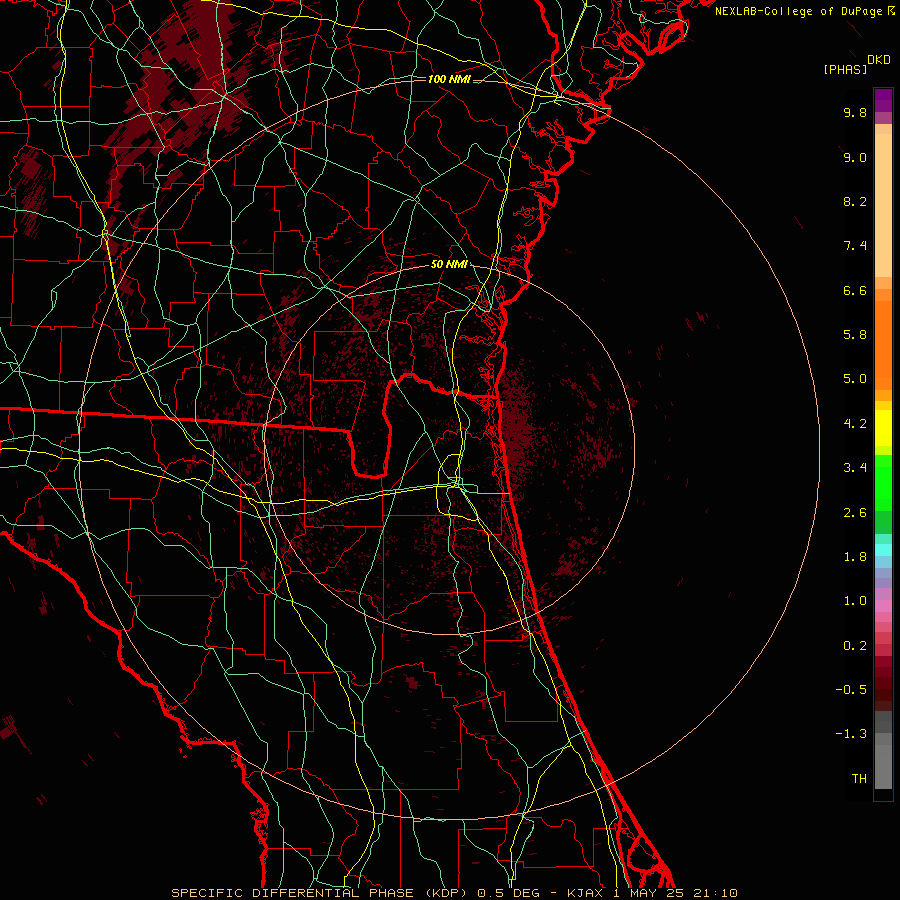Click the pink segment of color scale
Image resolution: width=900 pixels, height=900 pixels.
point(883,606)
